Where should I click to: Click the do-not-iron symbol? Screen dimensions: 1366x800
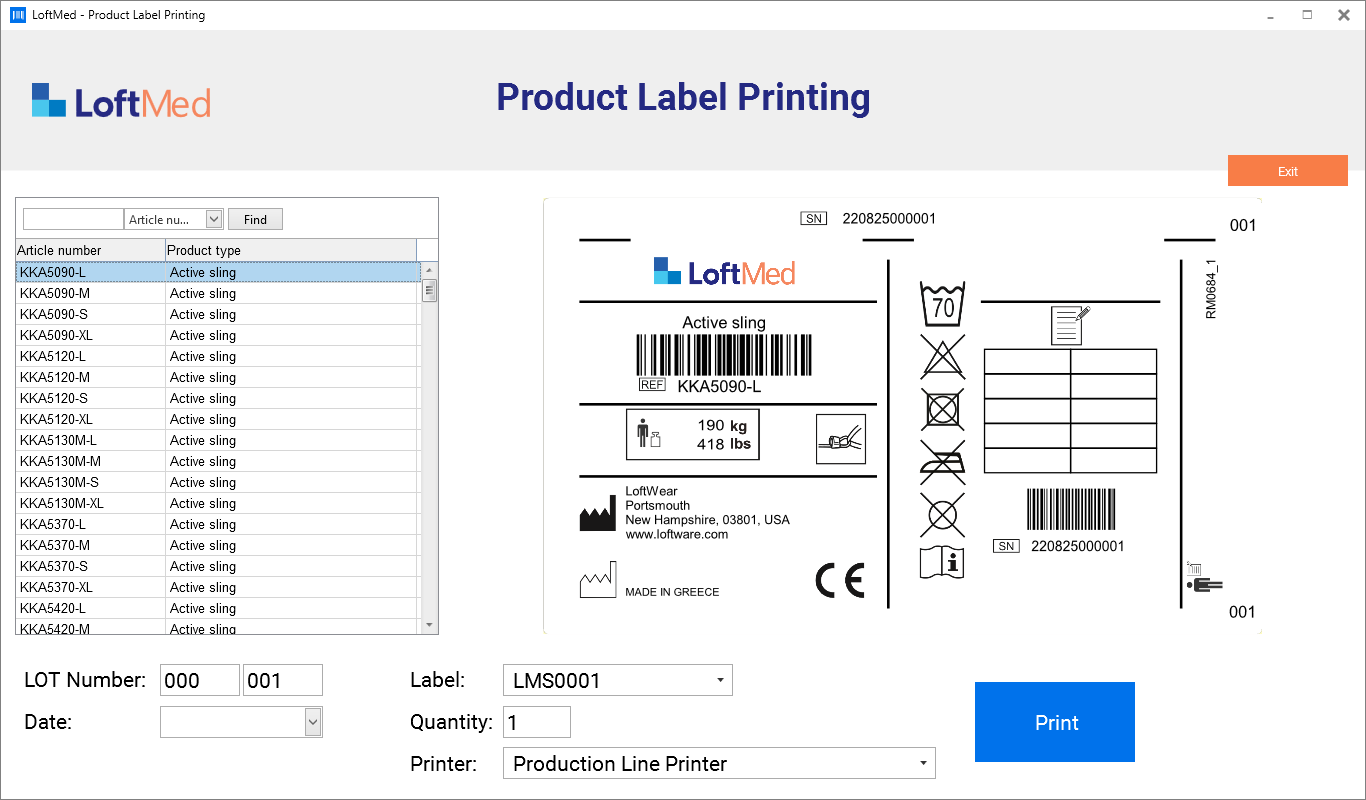coord(942,461)
